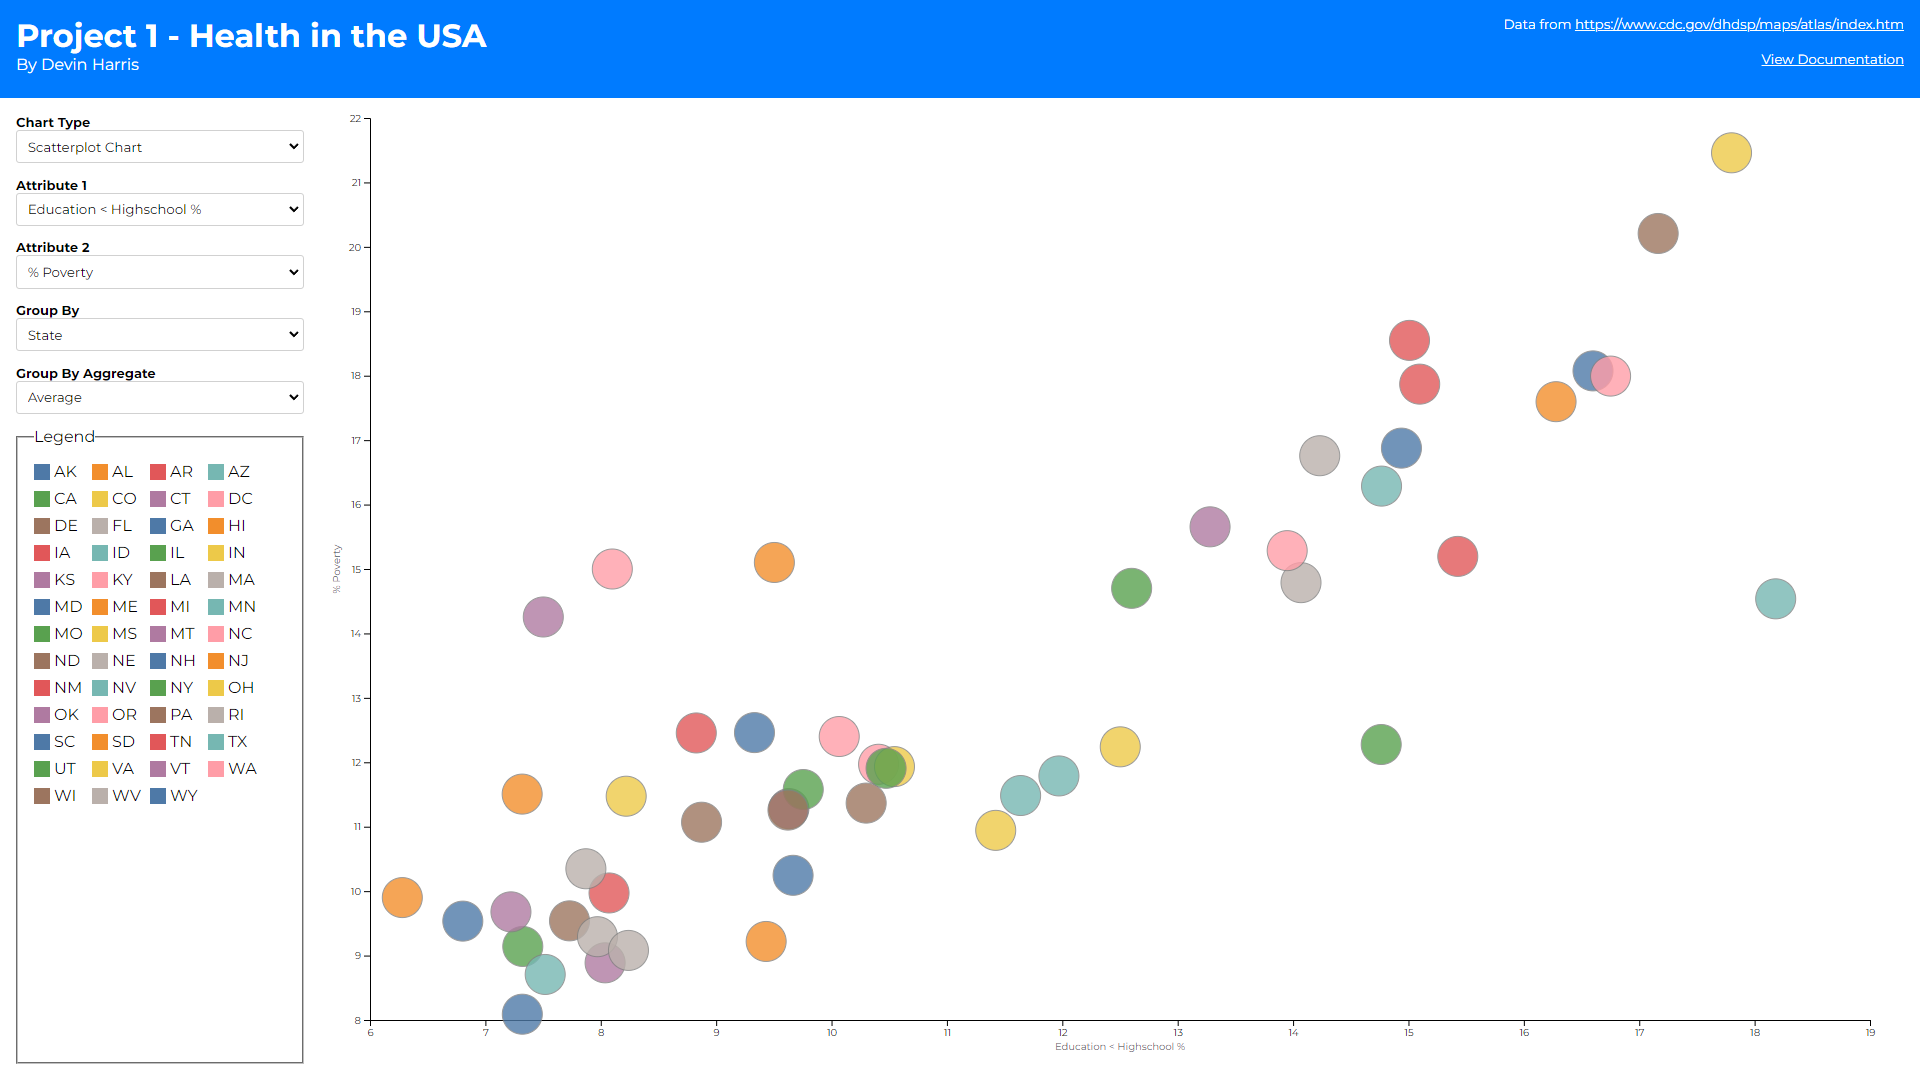The width and height of the screenshot is (1920, 1080).
Task: Click the MS legend color swatch
Action: 100,634
